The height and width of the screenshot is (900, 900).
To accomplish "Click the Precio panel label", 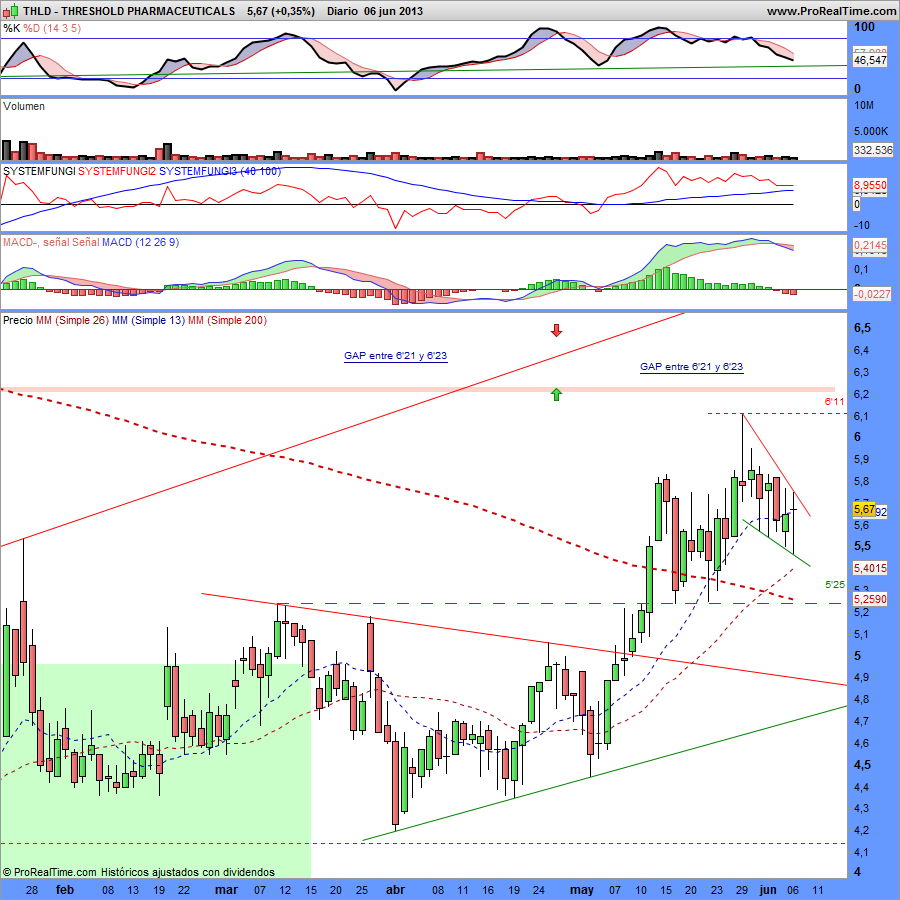I will [x=18, y=320].
